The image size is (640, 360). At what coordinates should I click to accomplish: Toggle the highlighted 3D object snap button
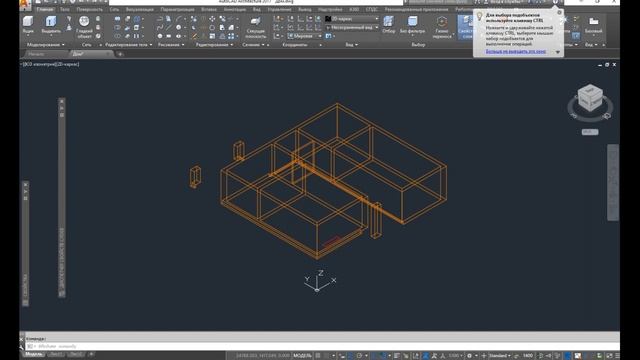pyautogui.click(x=425, y=356)
